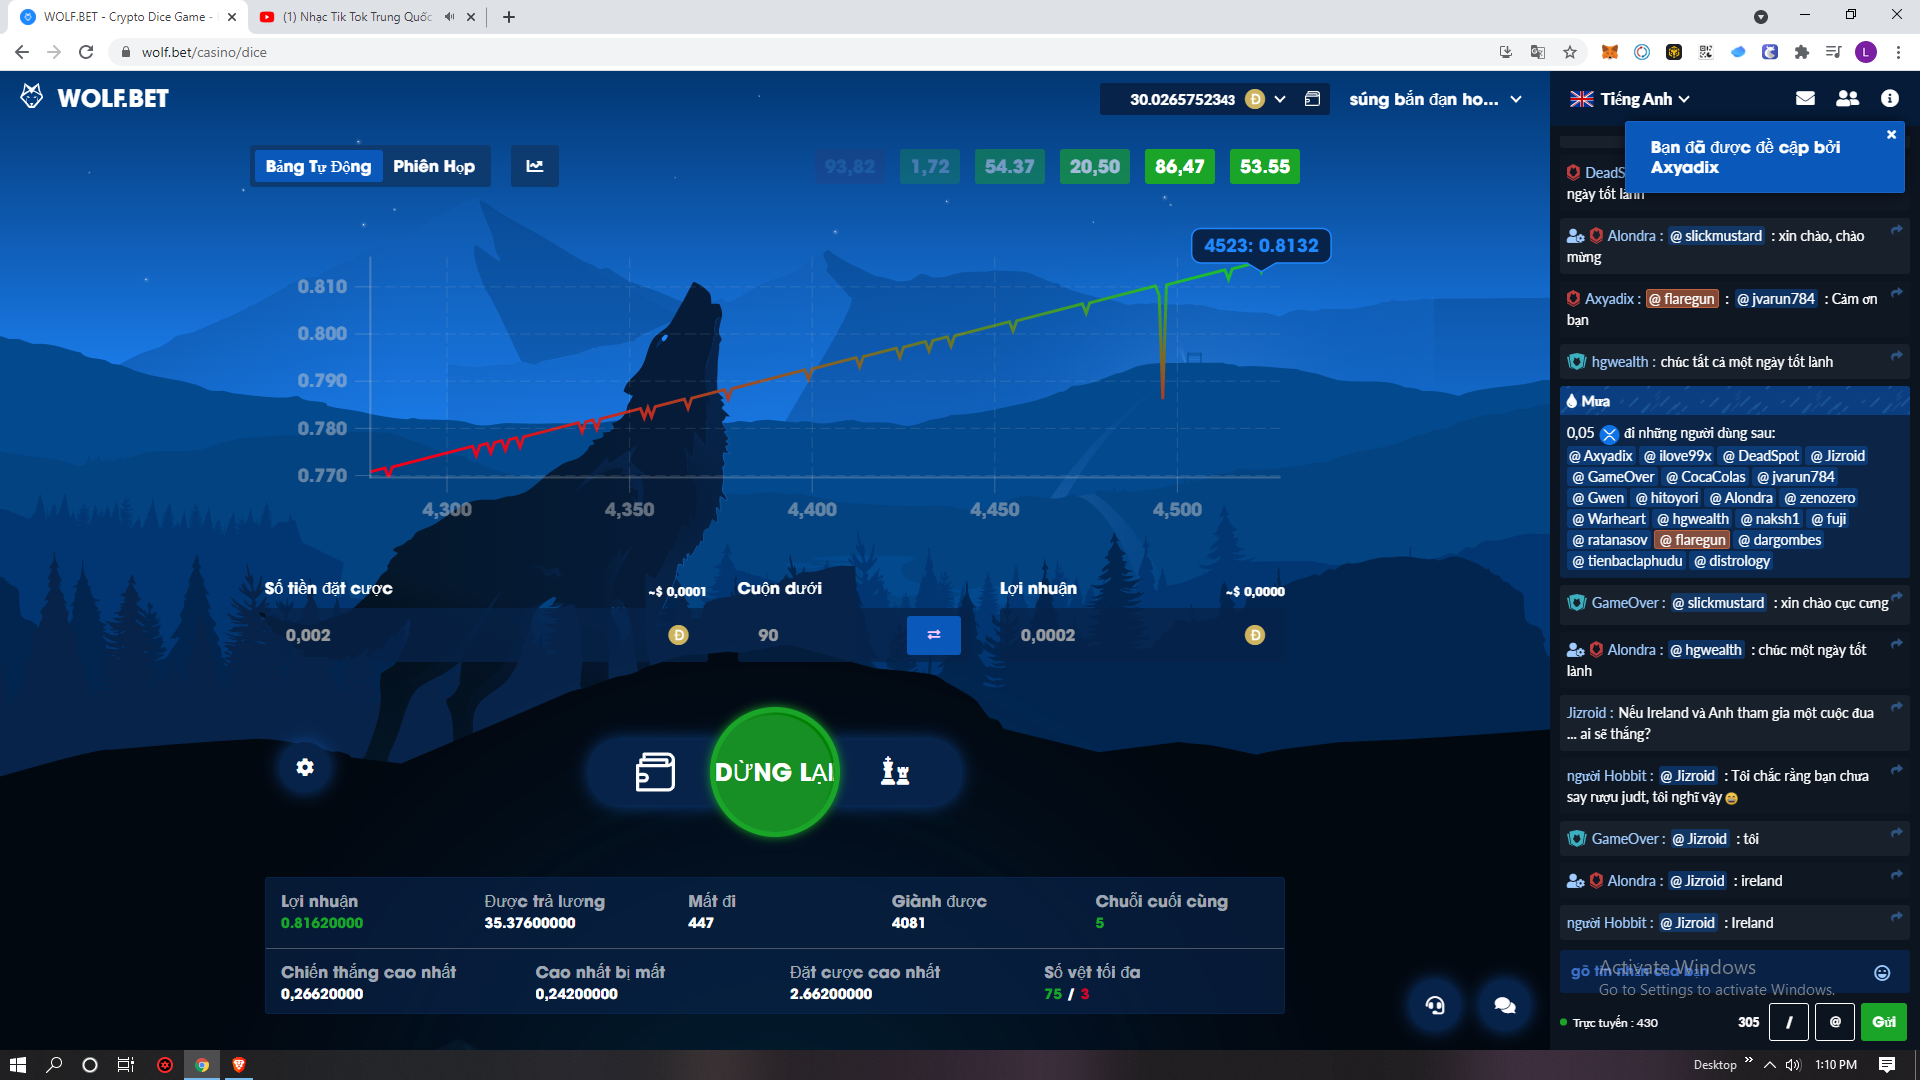The image size is (1920, 1080).
Task: Open the strategy chess pieces icon
Action: coord(895,771)
